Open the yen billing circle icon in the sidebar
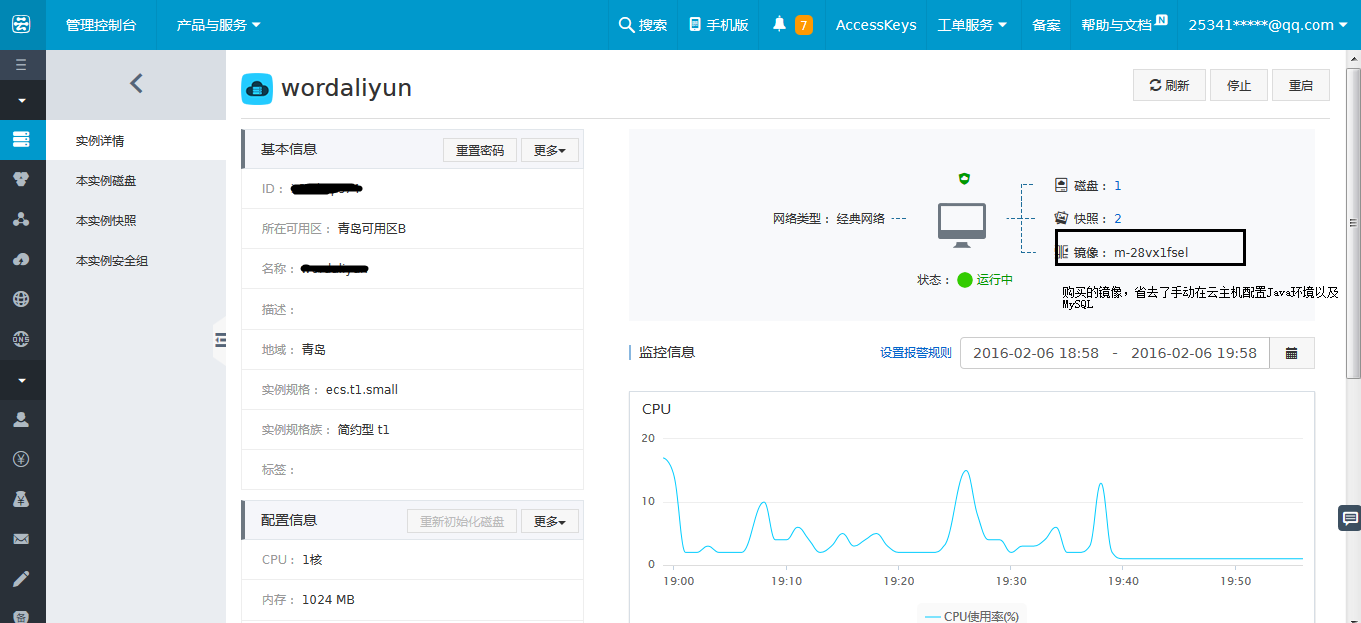The width and height of the screenshot is (1361, 623). point(22,459)
